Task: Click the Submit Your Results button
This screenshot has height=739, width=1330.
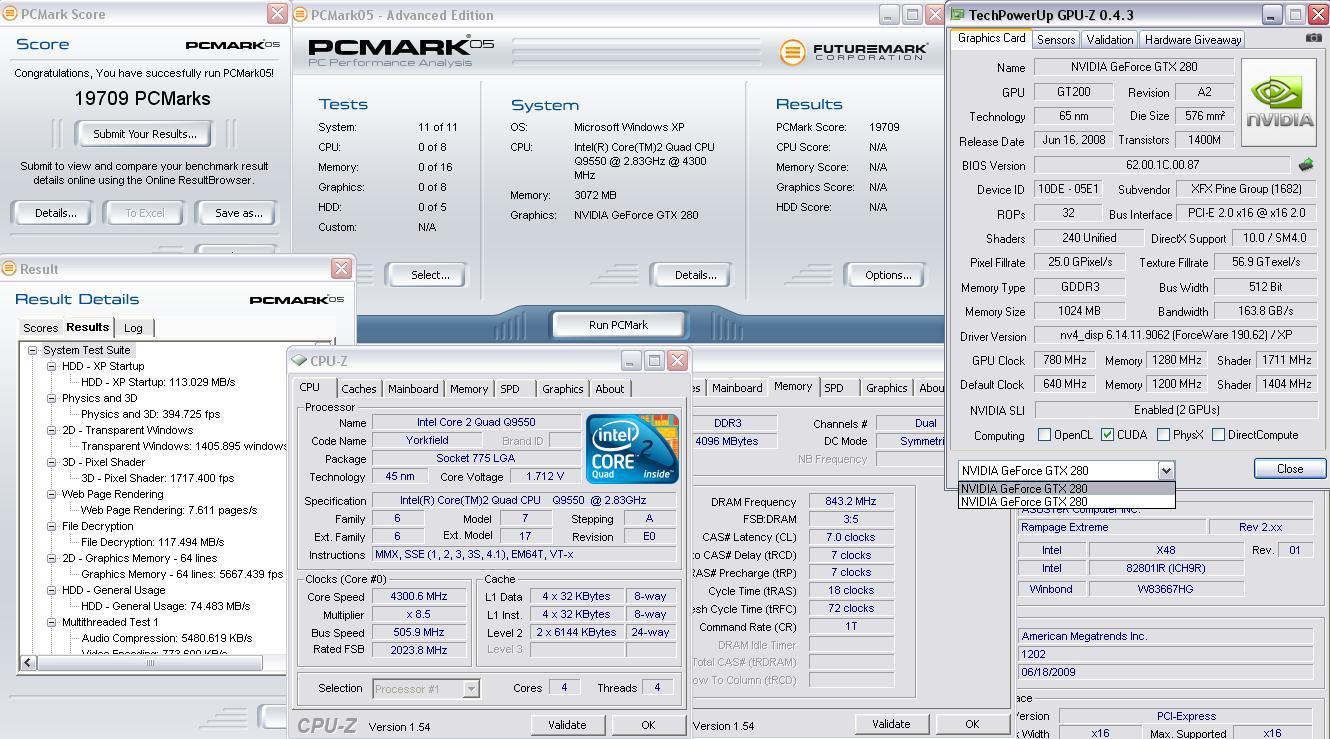Action: click(x=144, y=134)
